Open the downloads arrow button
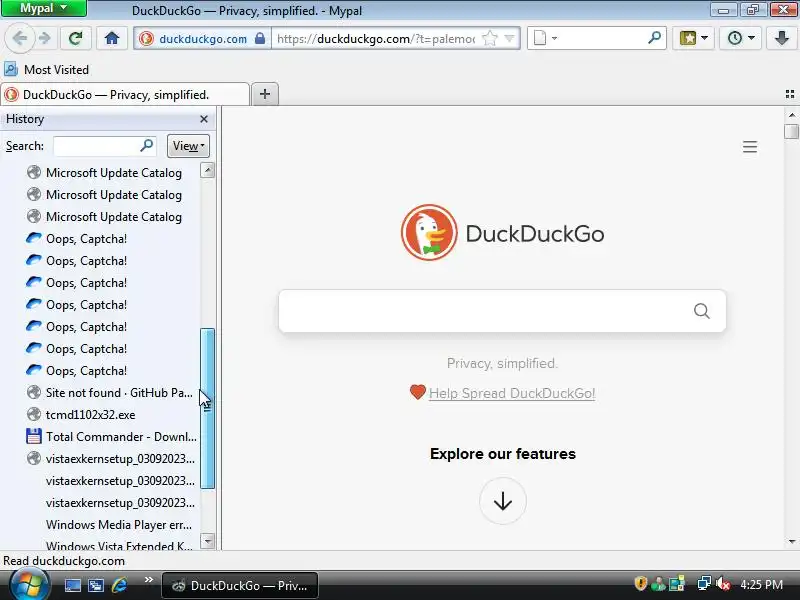The width and height of the screenshot is (800, 600). [x=782, y=38]
